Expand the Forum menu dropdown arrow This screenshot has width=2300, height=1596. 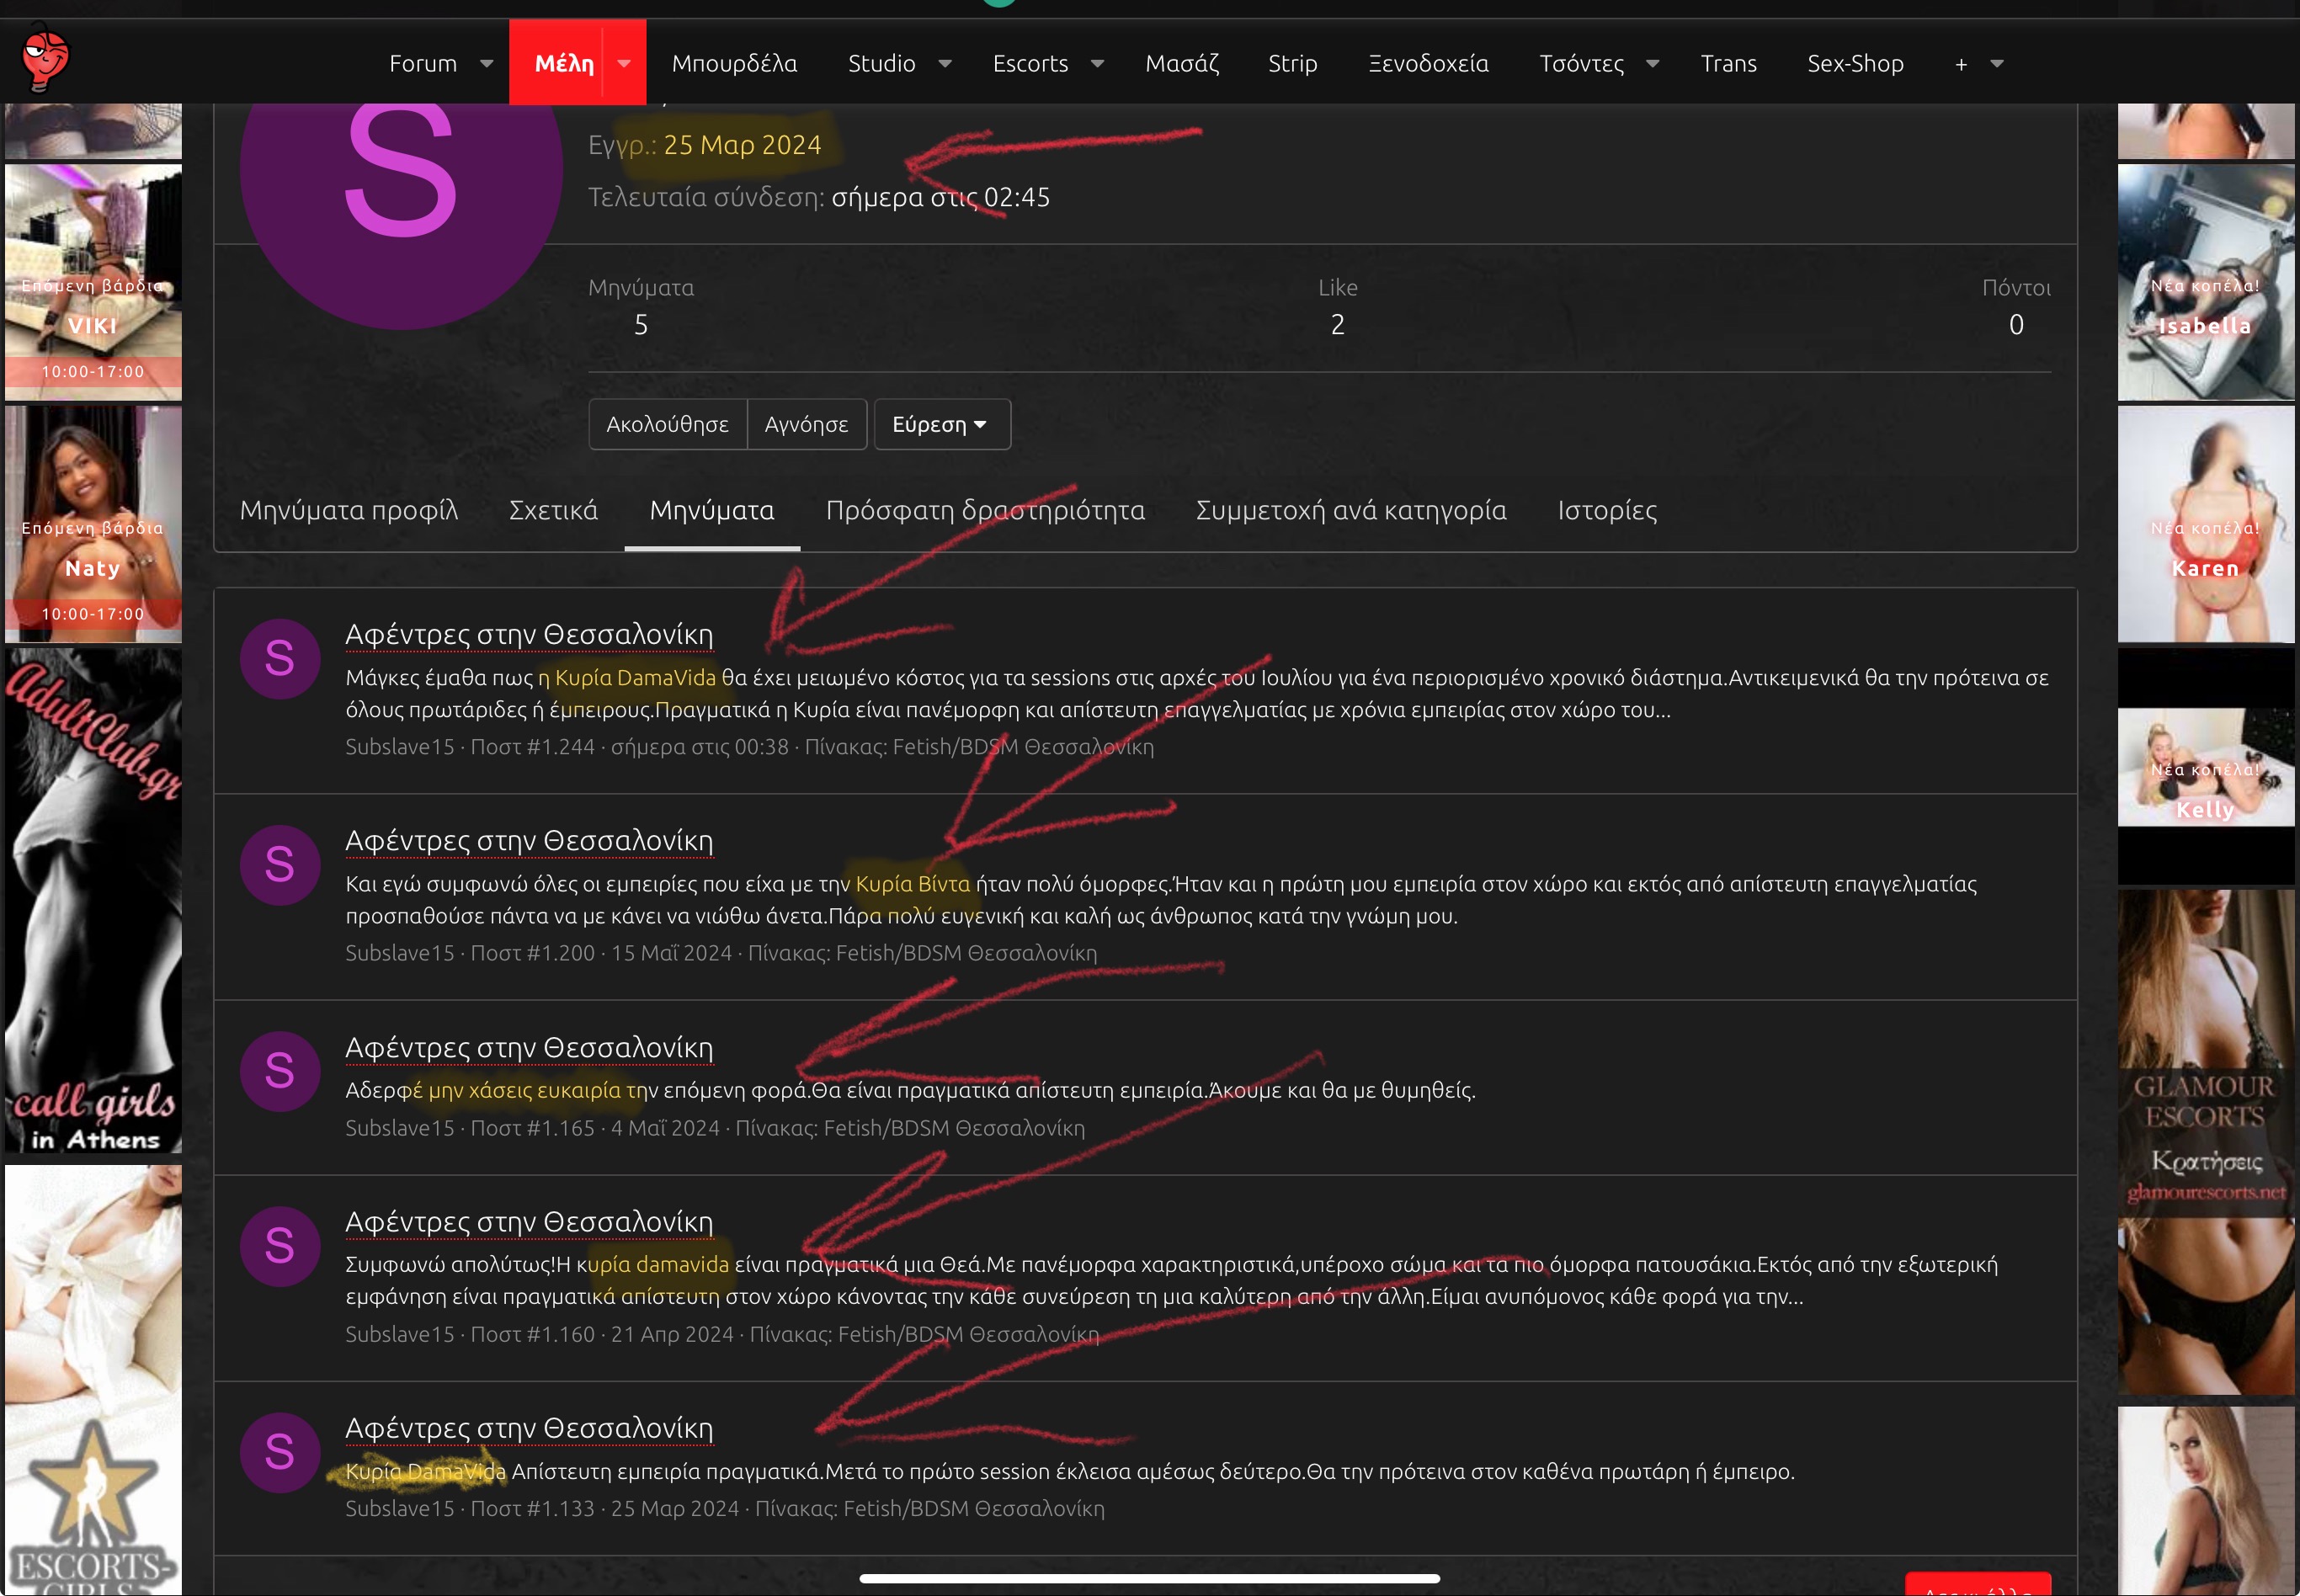pos(487,64)
